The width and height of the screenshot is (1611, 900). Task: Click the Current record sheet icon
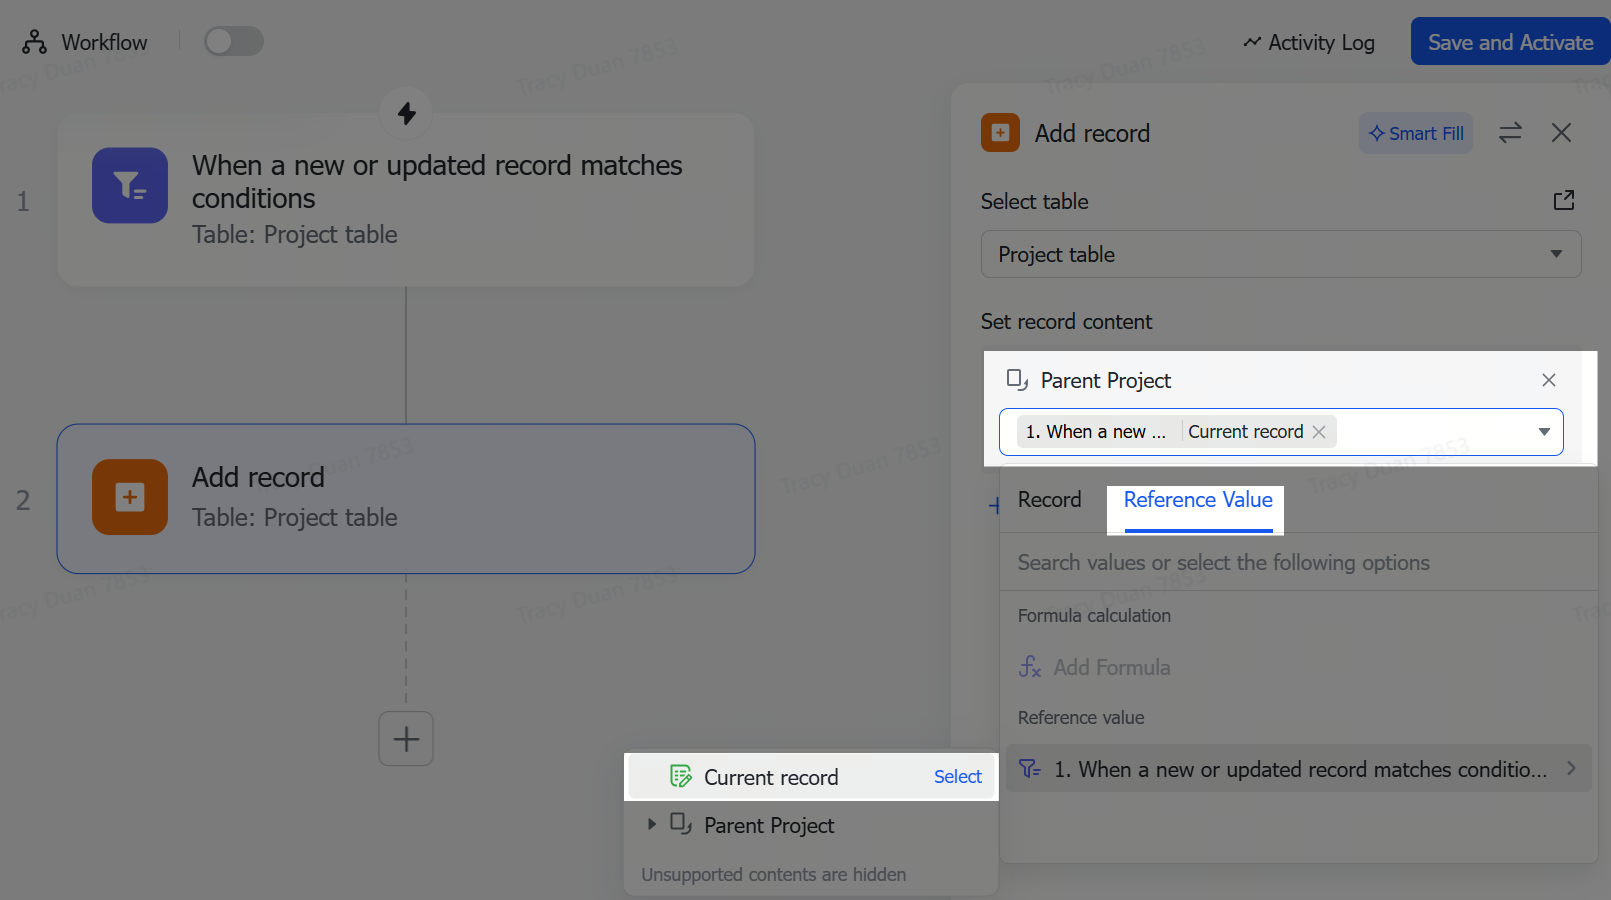point(681,777)
